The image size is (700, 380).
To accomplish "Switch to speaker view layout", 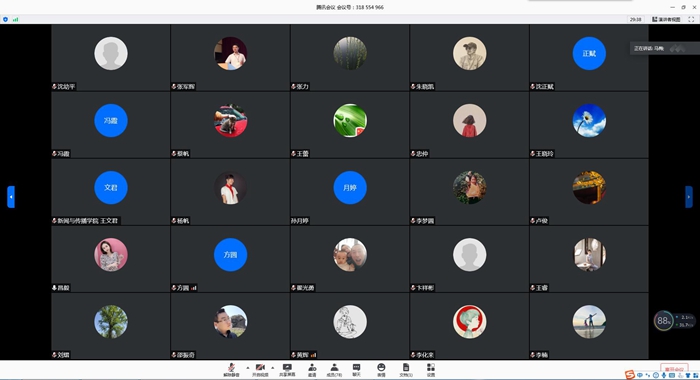I will 666,19.
